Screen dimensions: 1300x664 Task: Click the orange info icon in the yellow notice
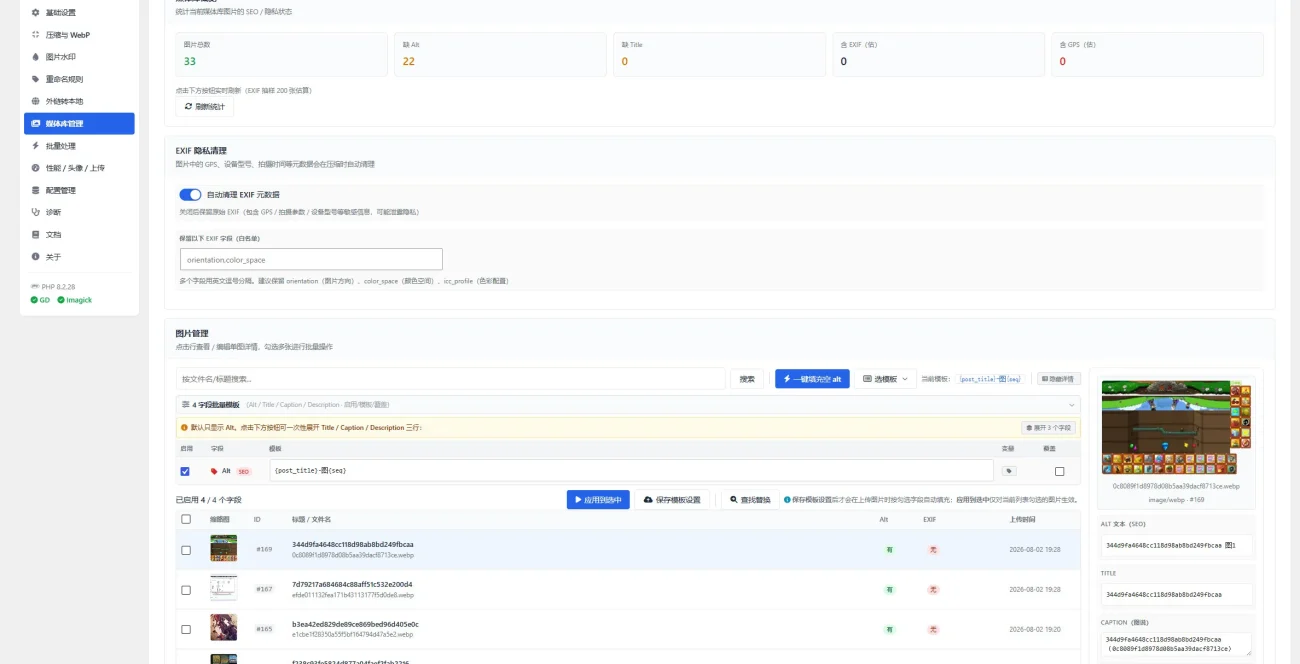pos(184,427)
